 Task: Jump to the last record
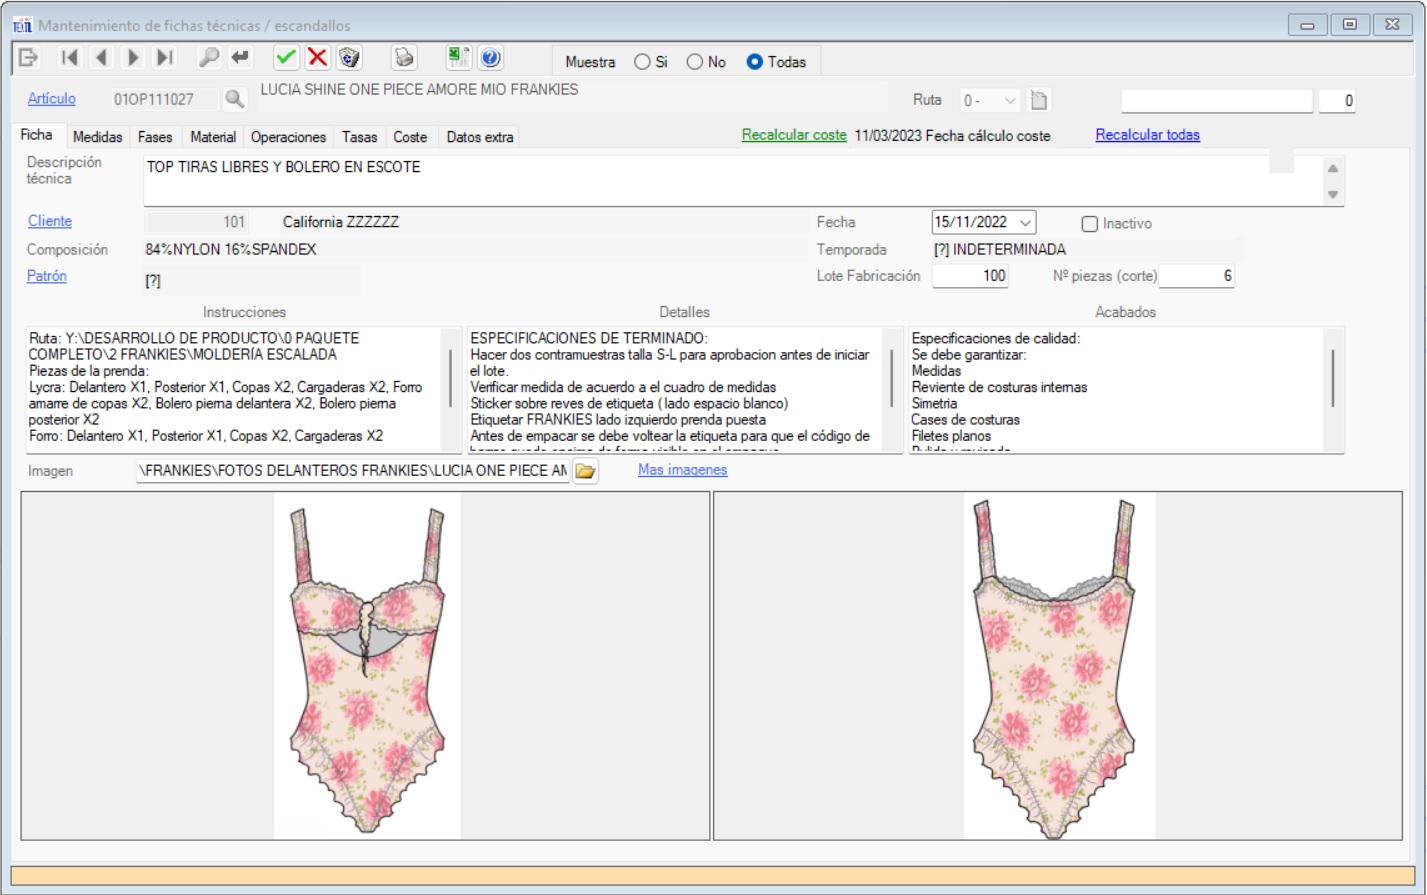click(165, 58)
